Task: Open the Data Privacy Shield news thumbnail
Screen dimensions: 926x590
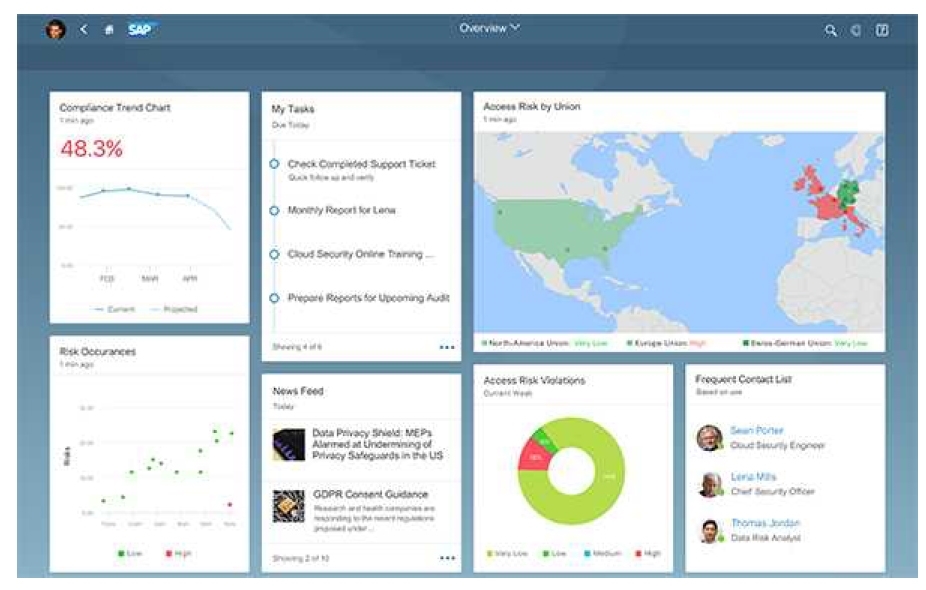Action: 289,445
